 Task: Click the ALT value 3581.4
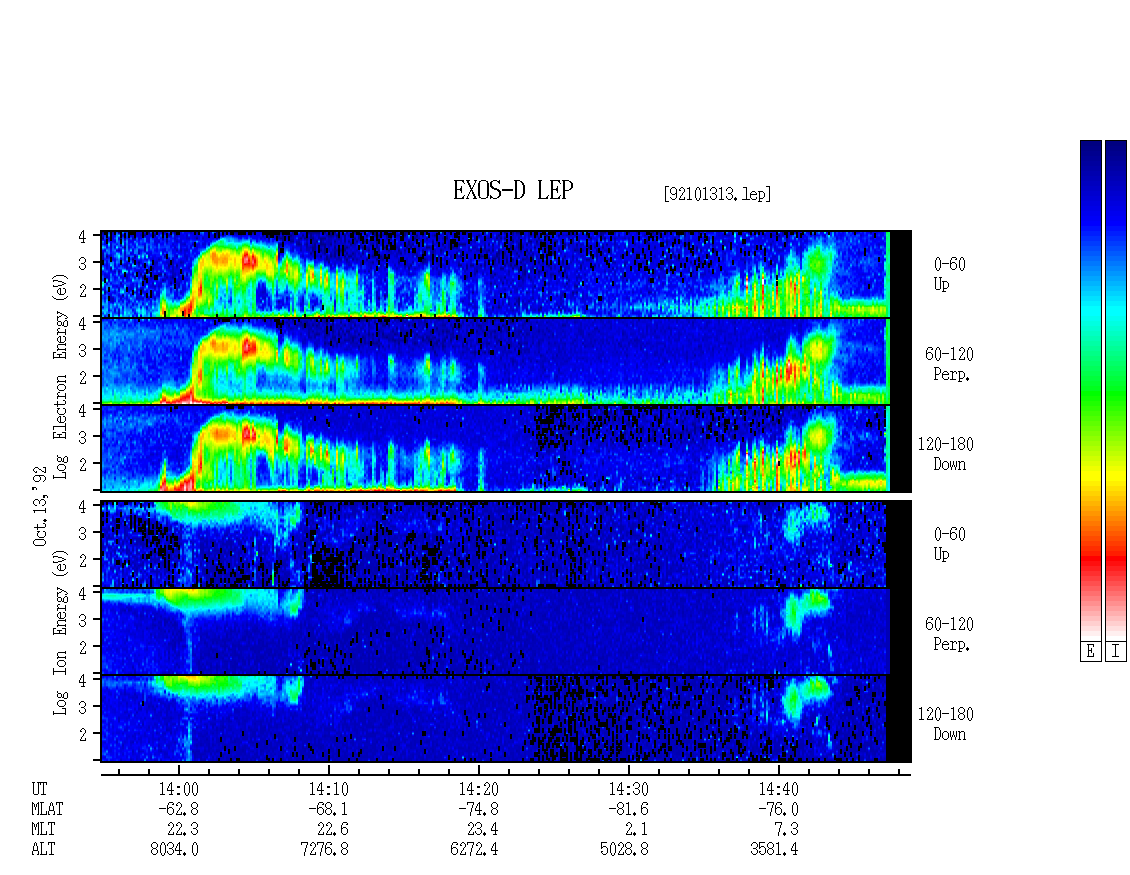click(x=774, y=850)
